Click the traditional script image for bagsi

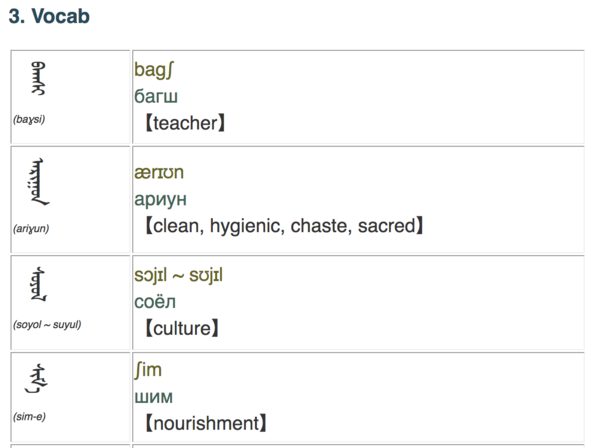pos(40,80)
